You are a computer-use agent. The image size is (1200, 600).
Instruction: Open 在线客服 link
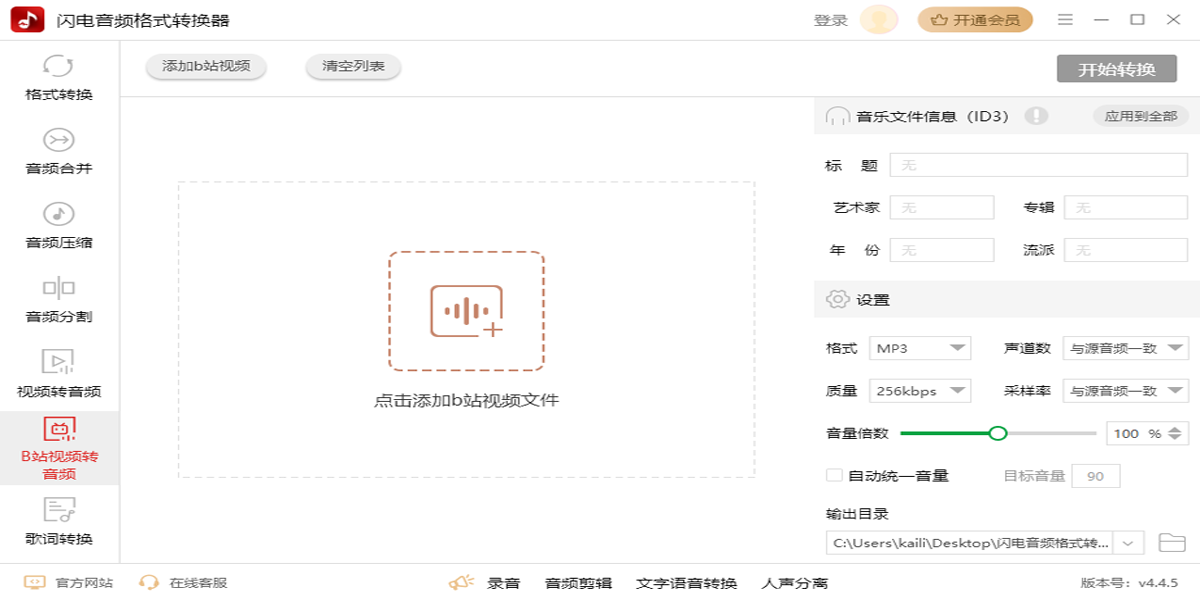tap(198, 583)
